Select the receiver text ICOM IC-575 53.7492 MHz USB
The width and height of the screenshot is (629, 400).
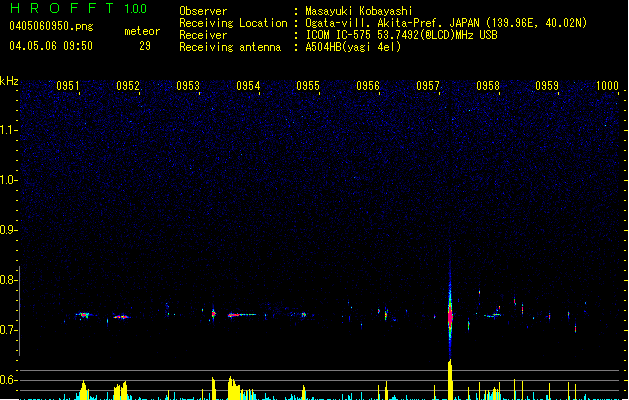[x=402, y=35]
